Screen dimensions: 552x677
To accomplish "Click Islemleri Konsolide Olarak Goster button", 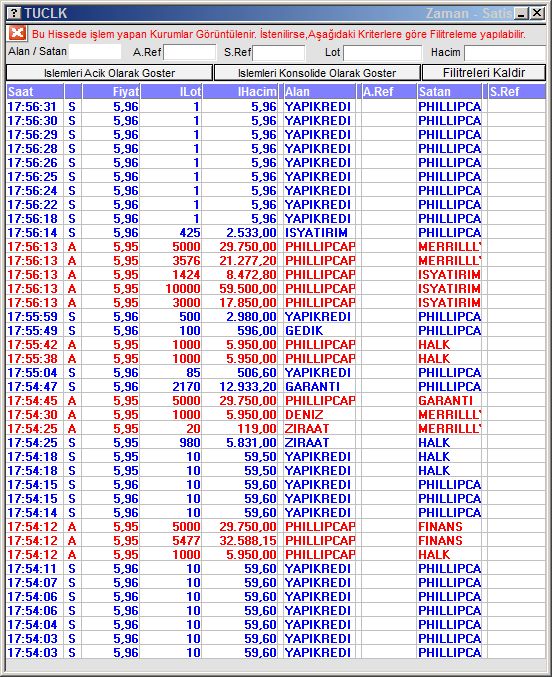I will [x=317, y=73].
